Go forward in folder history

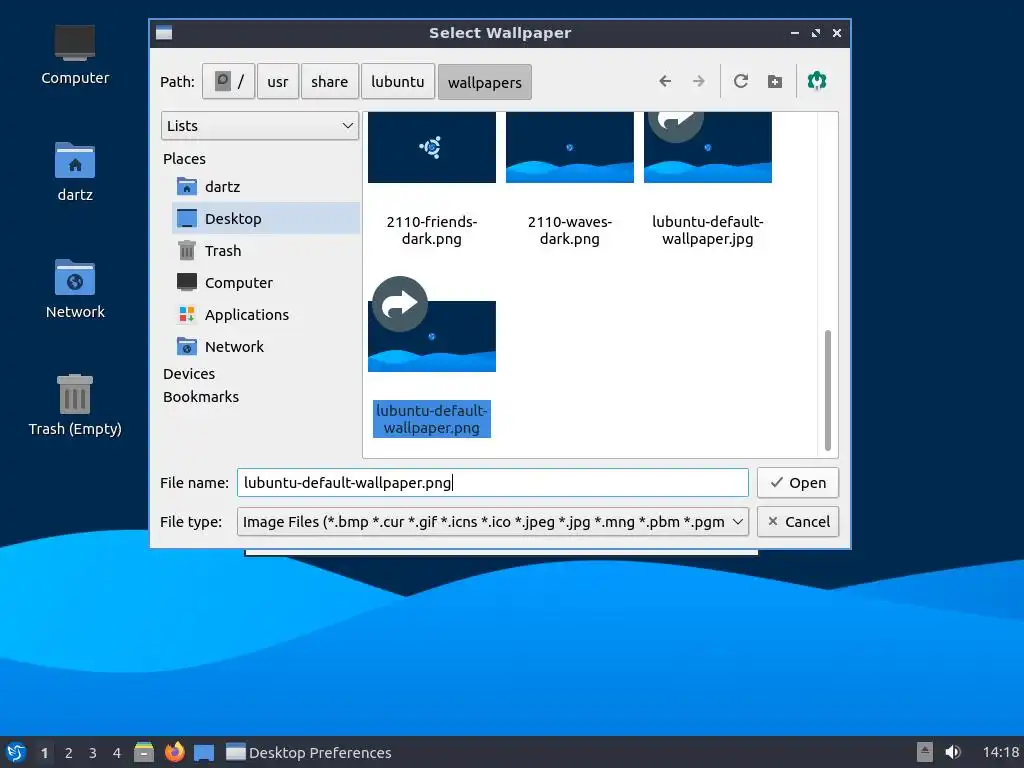(x=699, y=82)
